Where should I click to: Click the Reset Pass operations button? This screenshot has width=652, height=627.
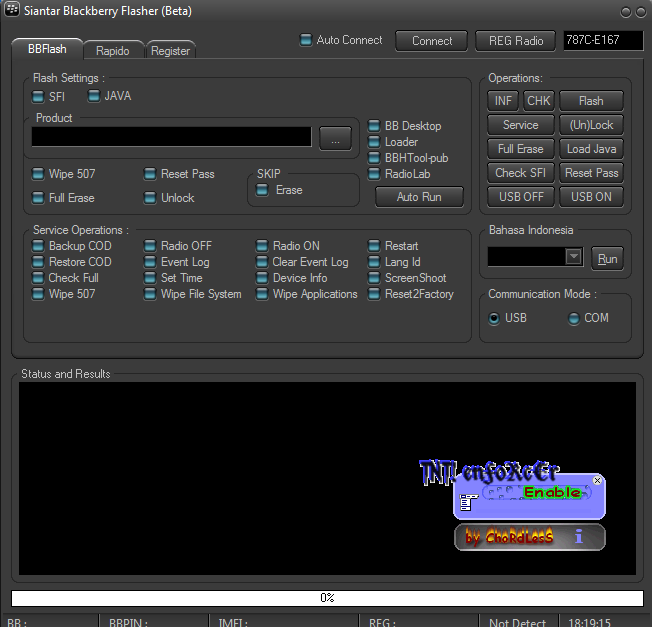[x=591, y=173]
